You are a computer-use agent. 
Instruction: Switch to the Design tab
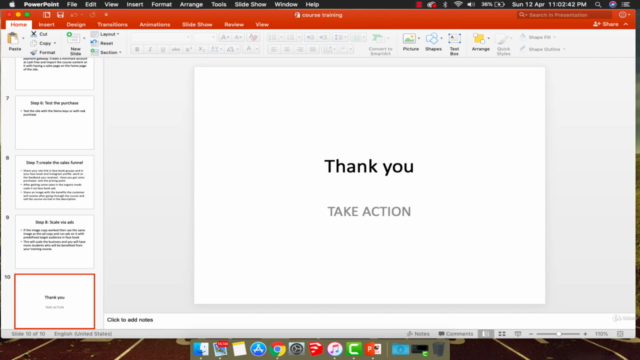pyautogui.click(x=76, y=24)
